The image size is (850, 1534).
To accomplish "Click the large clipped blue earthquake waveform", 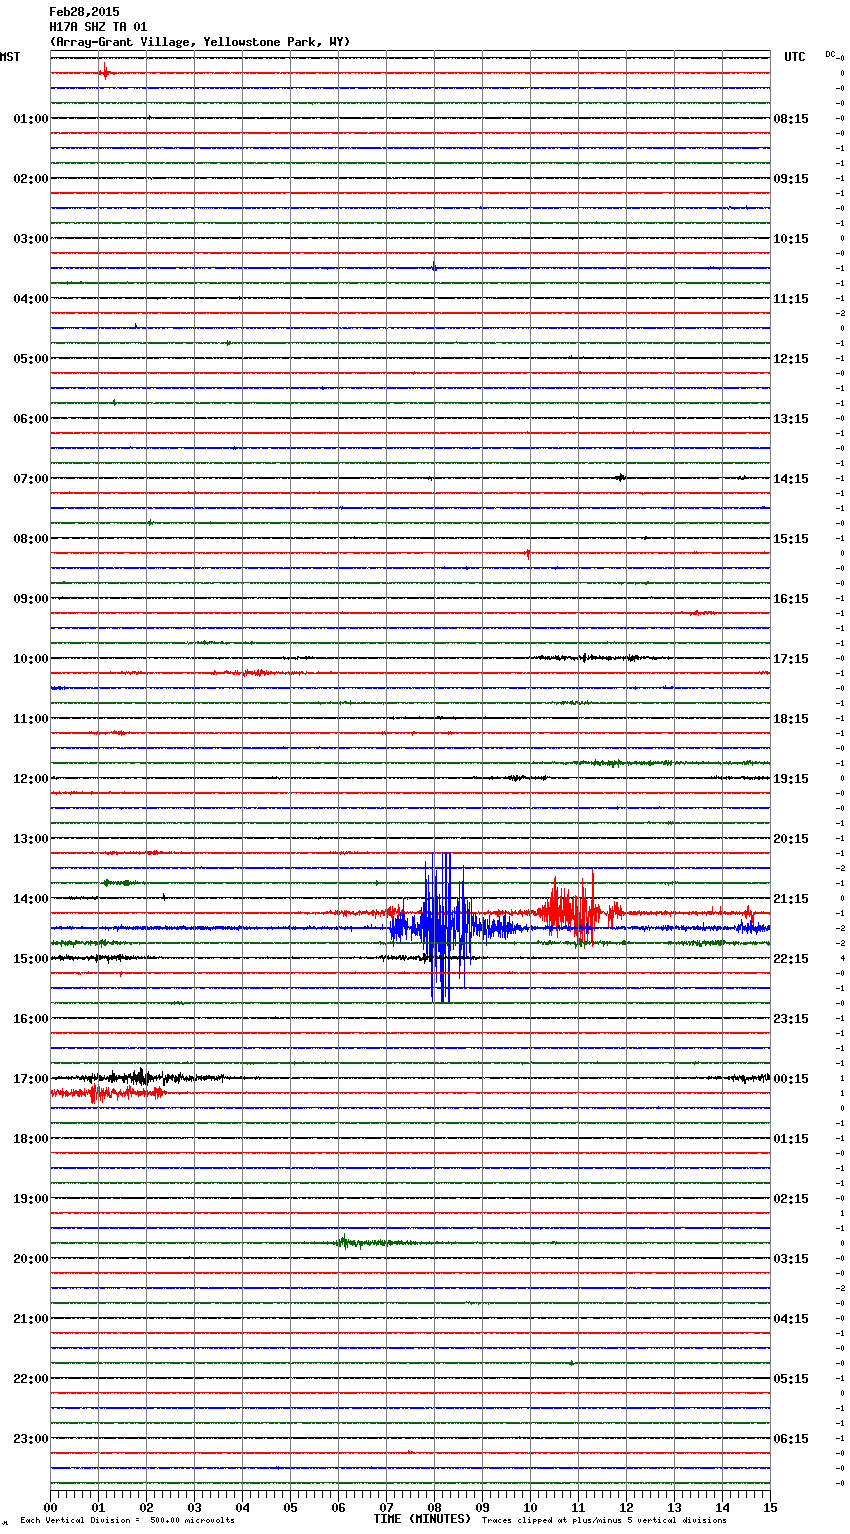I will (440, 928).
